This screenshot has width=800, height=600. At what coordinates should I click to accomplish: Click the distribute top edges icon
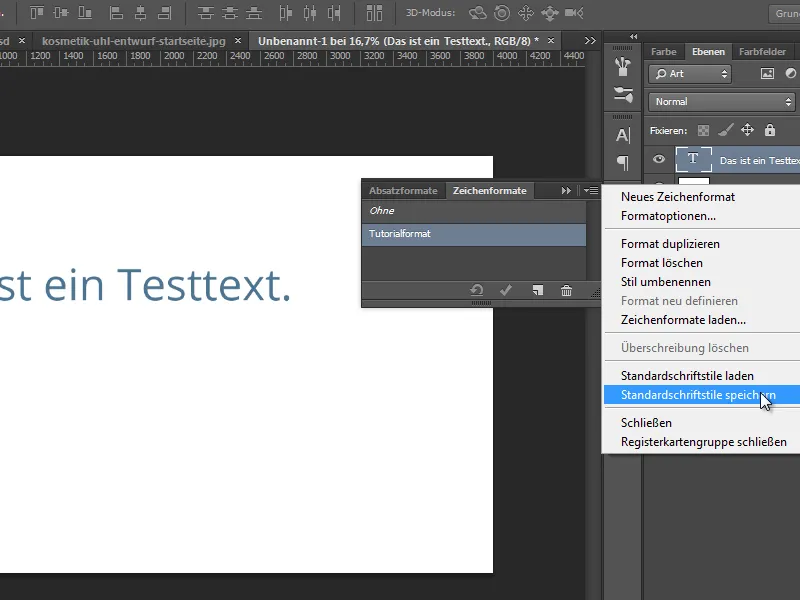pyautogui.click(x=206, y=13)
